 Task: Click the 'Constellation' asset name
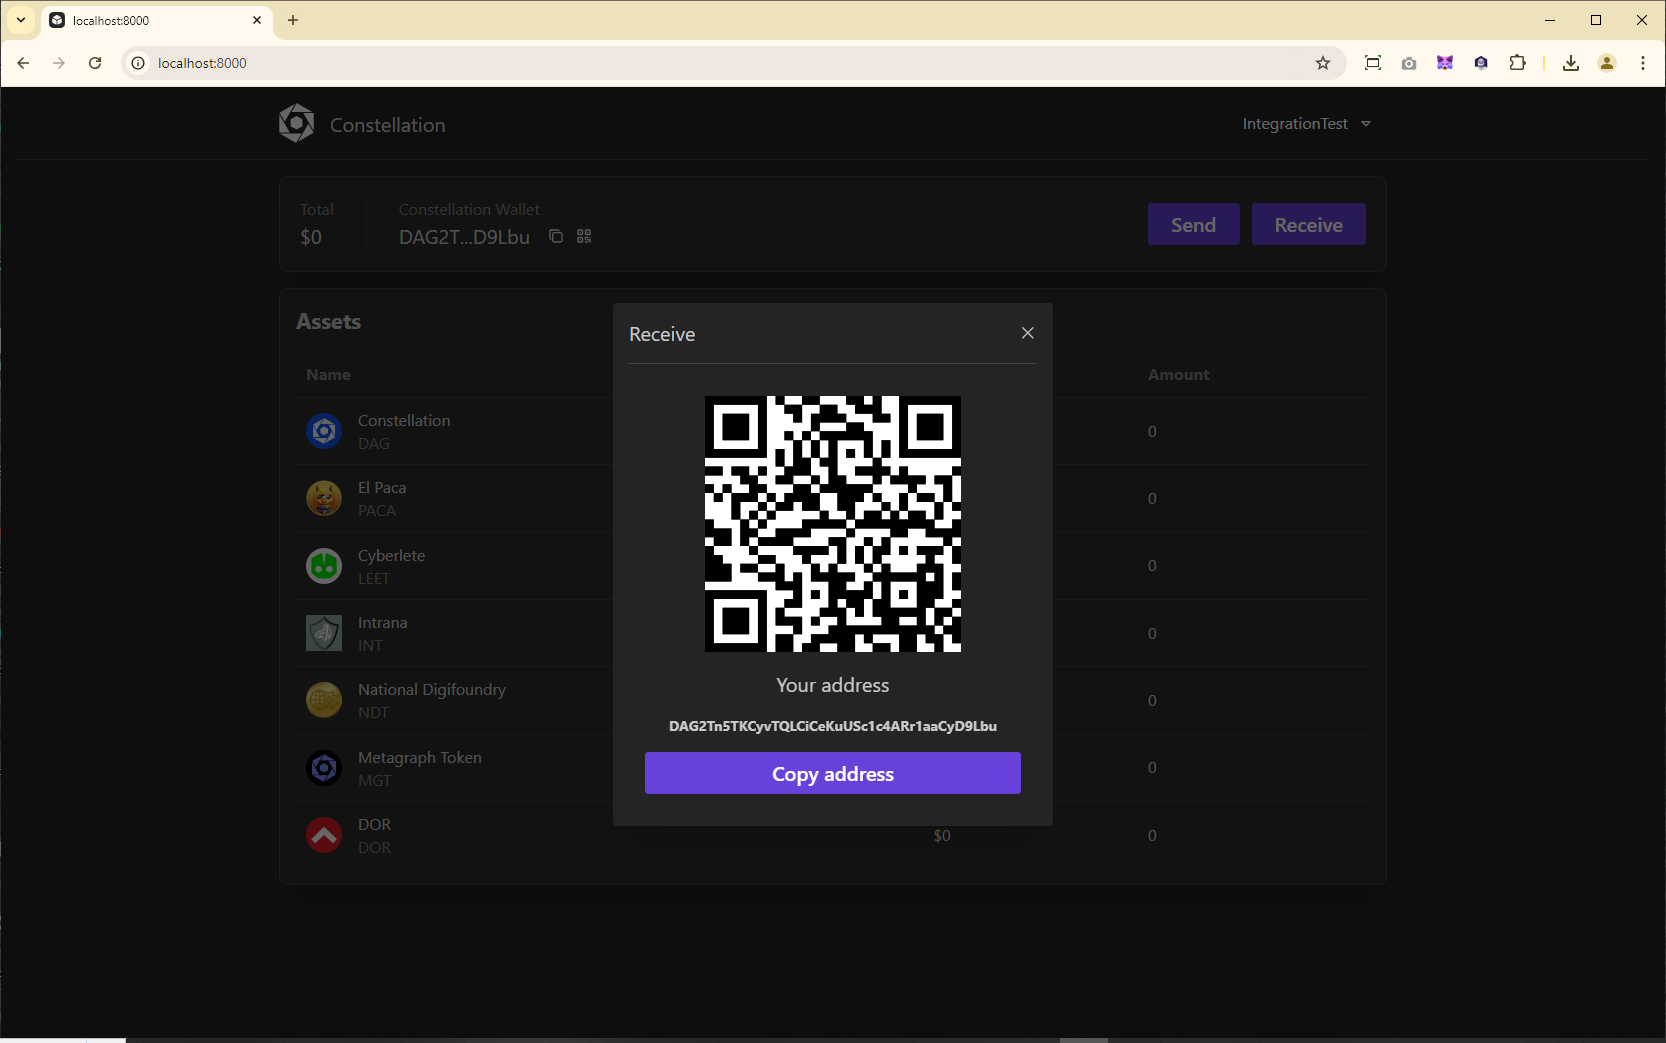pos(404,420)
